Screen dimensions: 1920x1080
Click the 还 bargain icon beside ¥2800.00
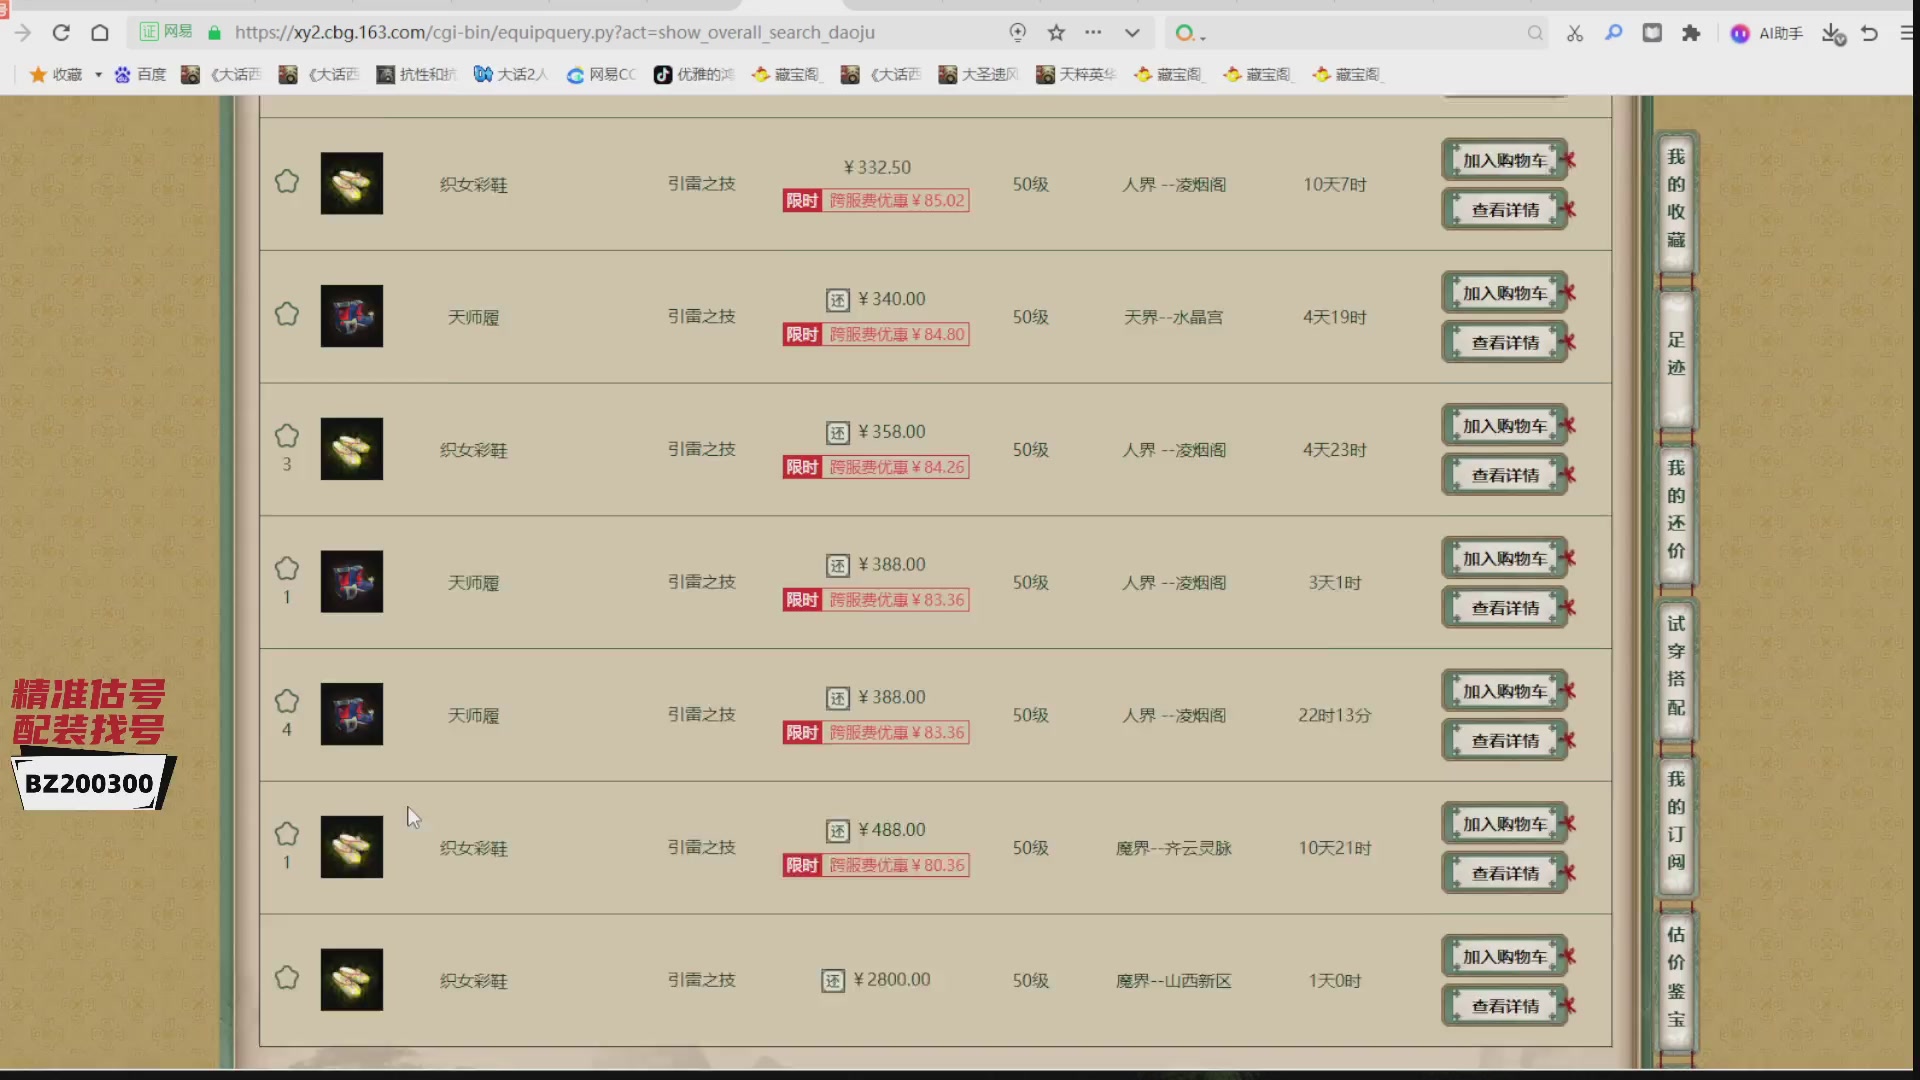[833, 981]
